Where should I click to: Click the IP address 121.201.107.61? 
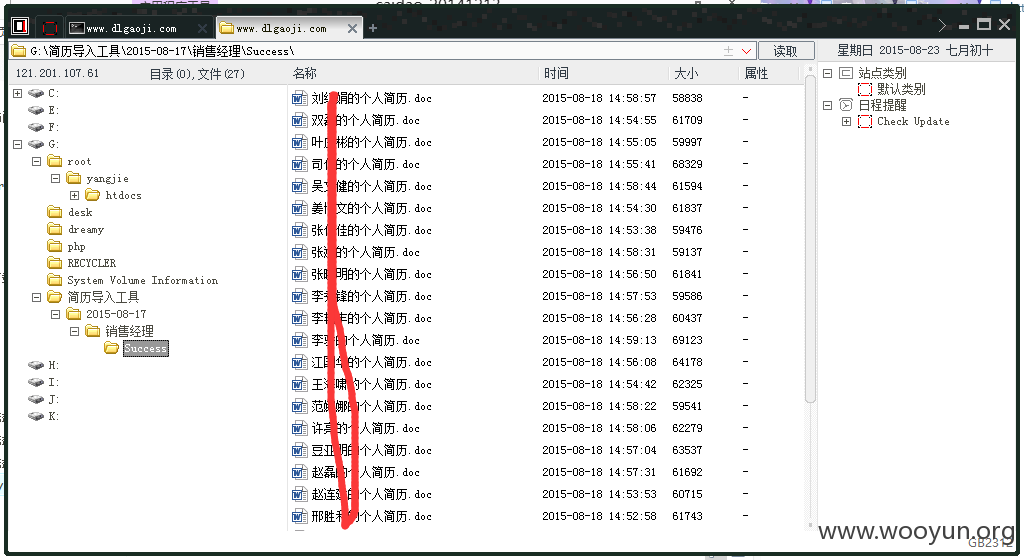[x=57, y=73]
